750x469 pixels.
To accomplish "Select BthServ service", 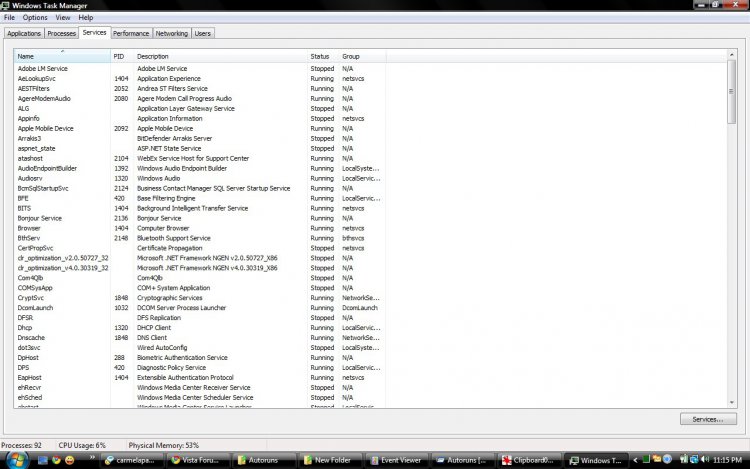I will click(x=29, y=238).
